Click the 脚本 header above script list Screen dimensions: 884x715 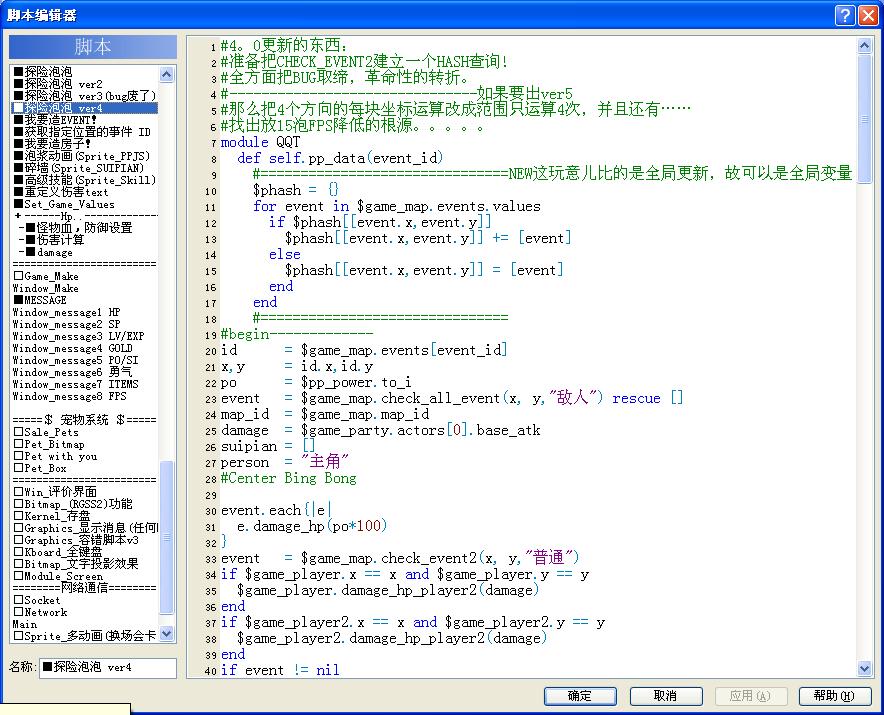[x=93, y=47]
